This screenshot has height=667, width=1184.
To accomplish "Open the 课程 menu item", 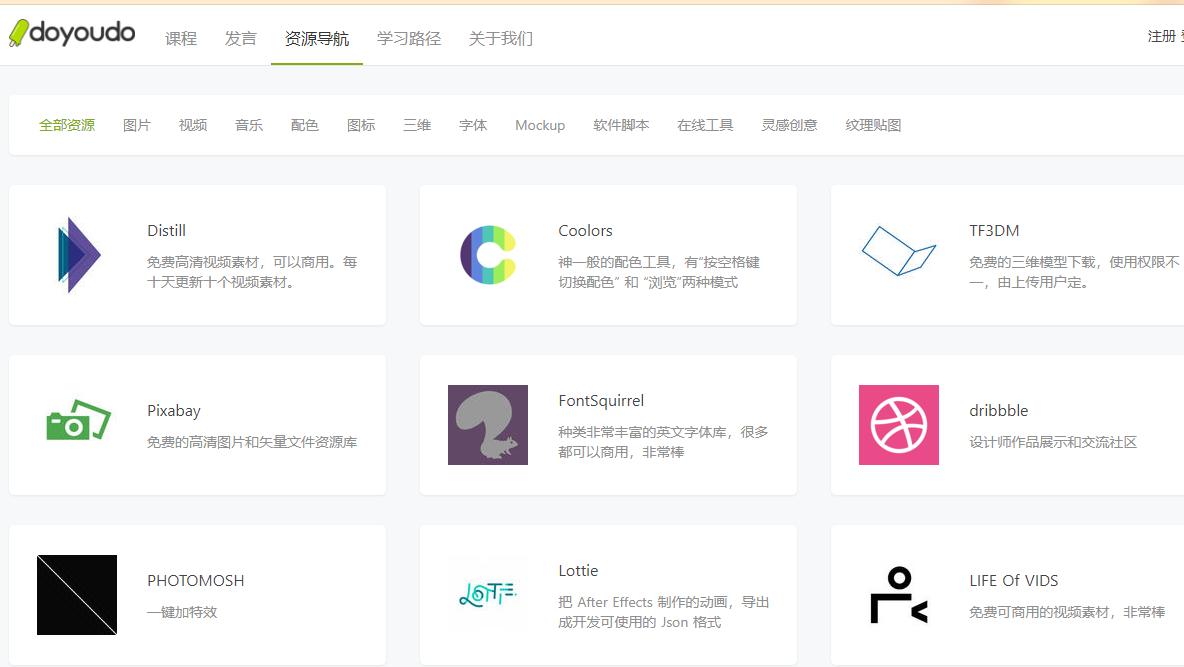I will click(x=181, y=38).
